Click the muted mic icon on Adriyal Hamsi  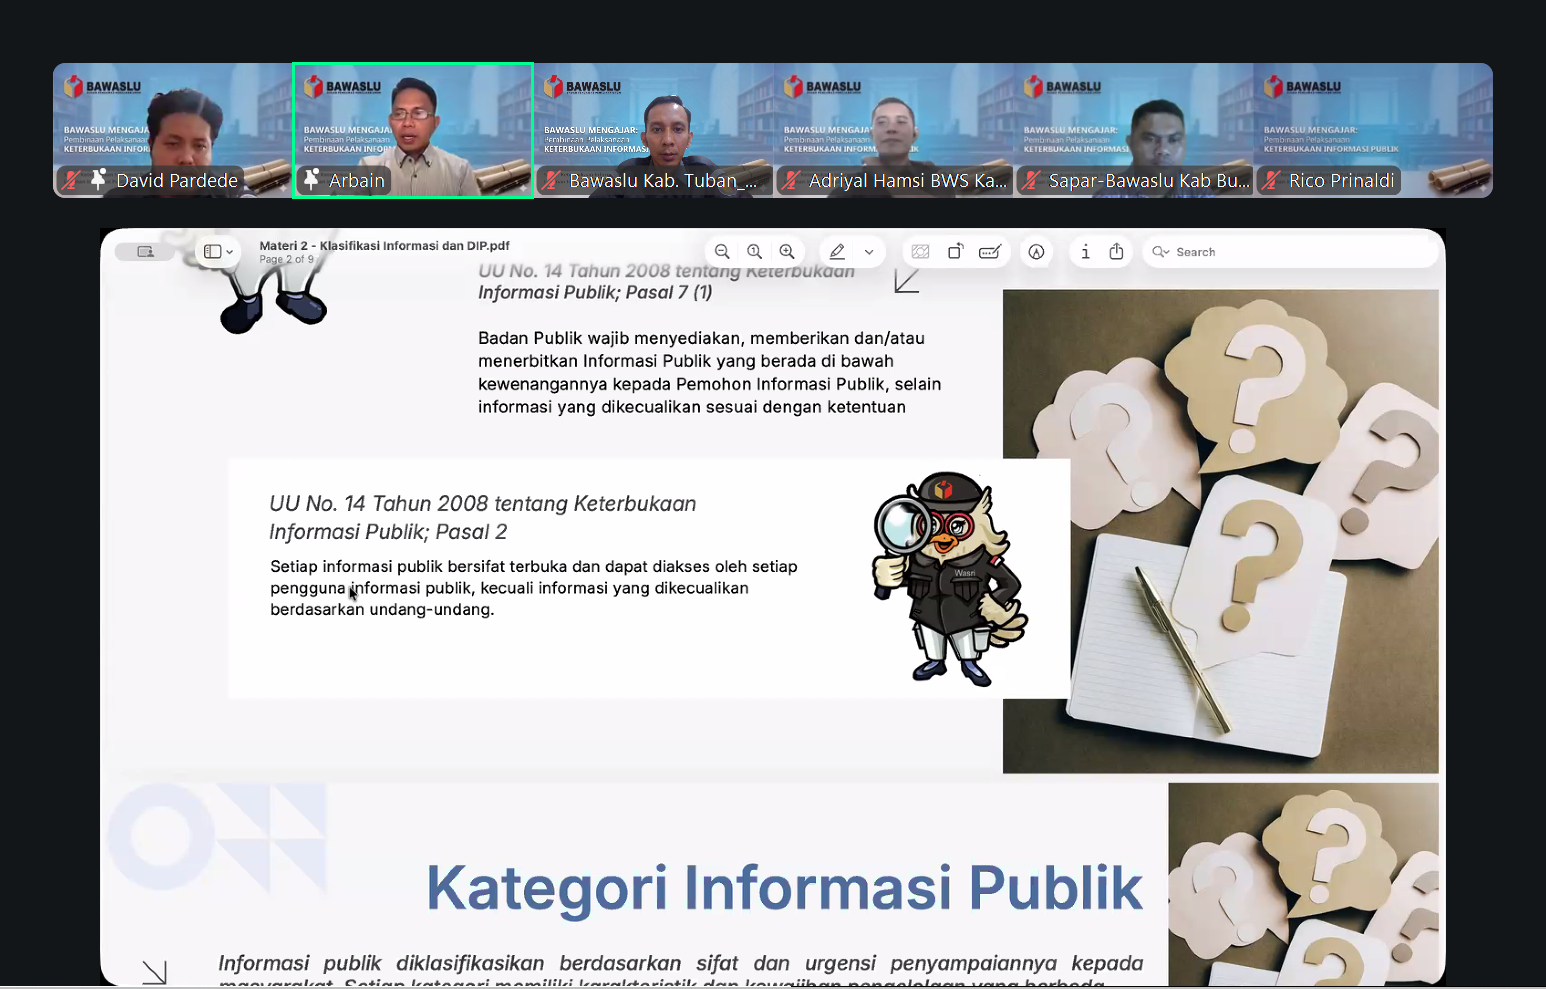coord(791,180)
